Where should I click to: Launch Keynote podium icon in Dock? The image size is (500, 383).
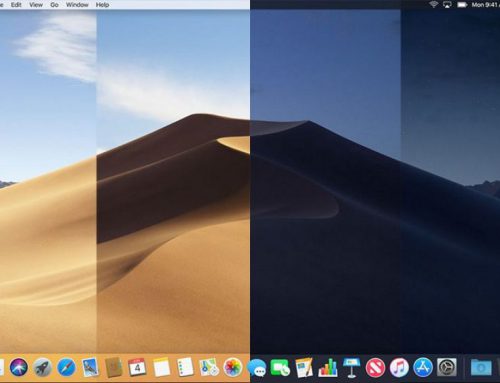coord(351,368)
